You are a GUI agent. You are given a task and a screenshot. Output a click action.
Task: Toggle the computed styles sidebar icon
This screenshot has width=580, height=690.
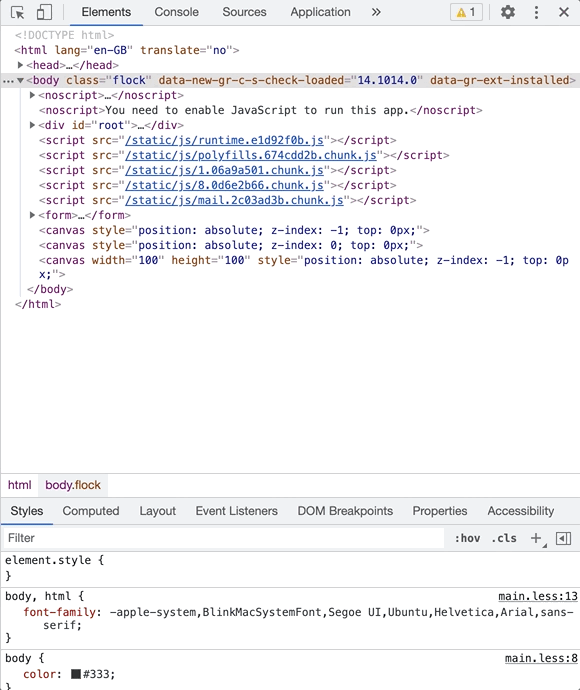point(563,538)
